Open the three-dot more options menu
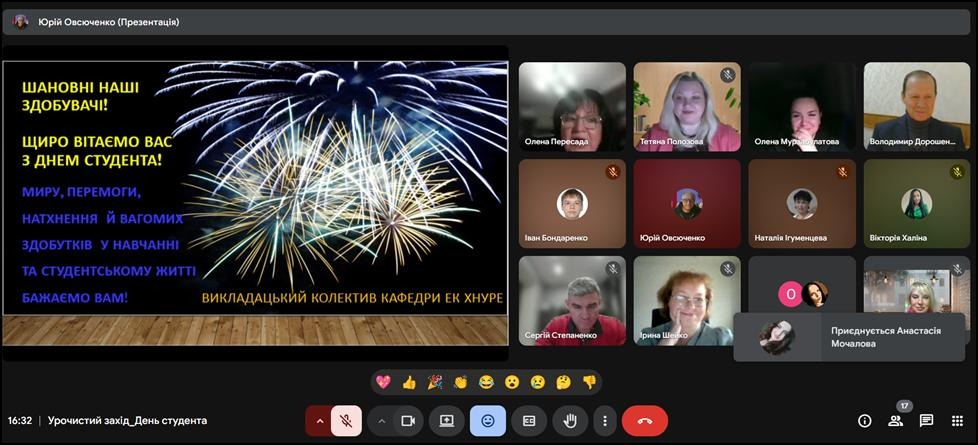 (x=602, y=421)
